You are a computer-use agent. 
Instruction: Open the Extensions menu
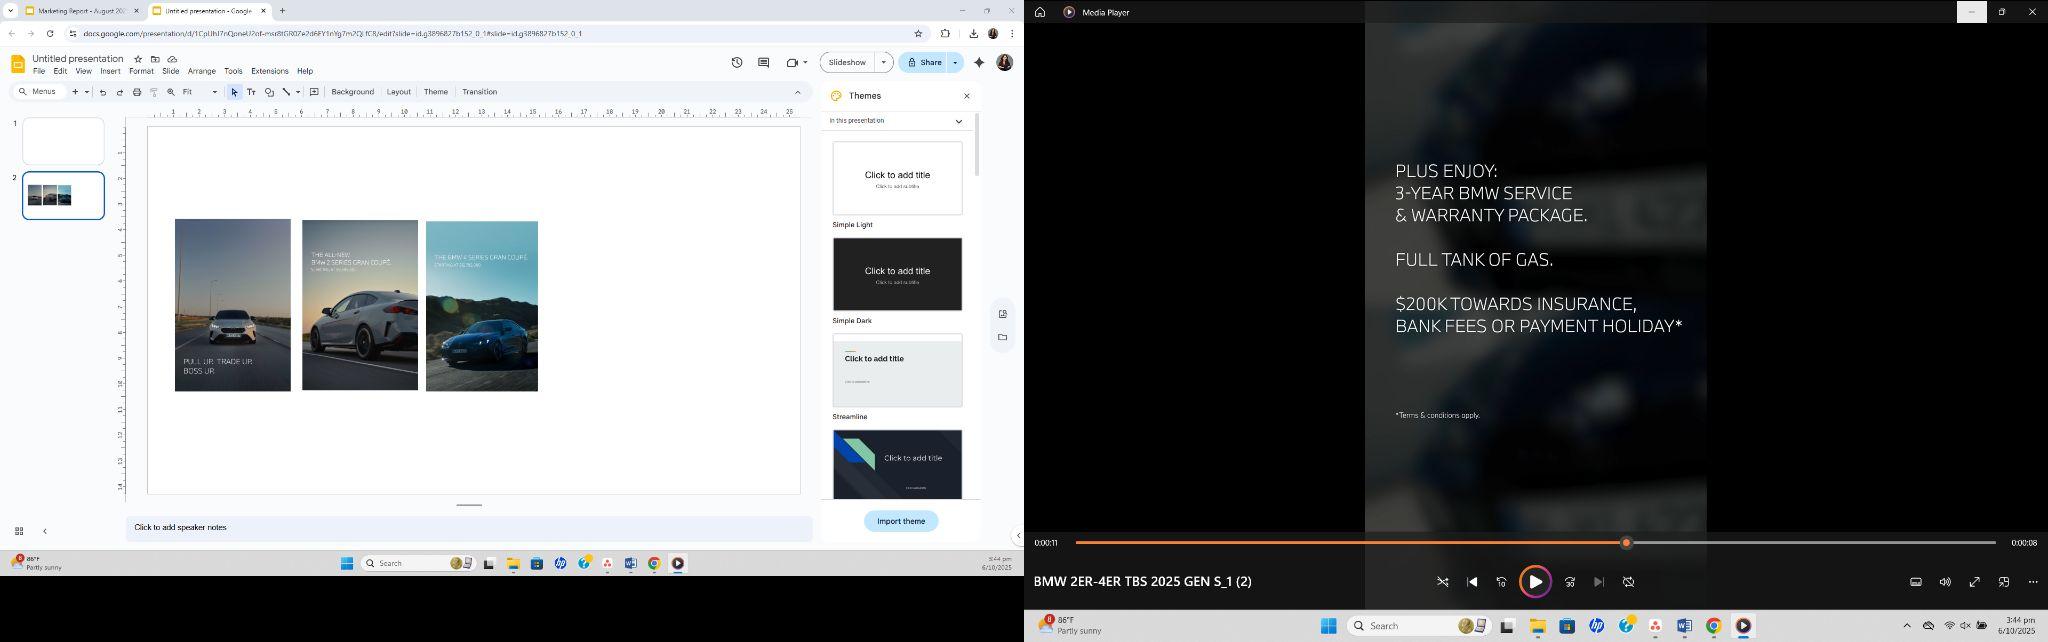point(270,71)
